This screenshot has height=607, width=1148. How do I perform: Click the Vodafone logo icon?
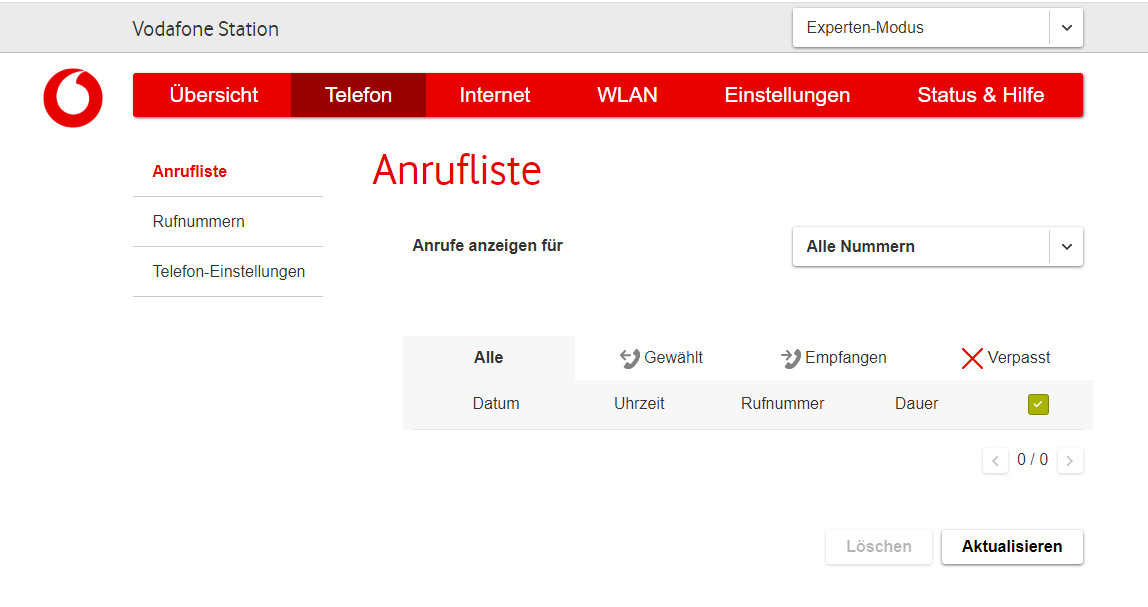73,98
